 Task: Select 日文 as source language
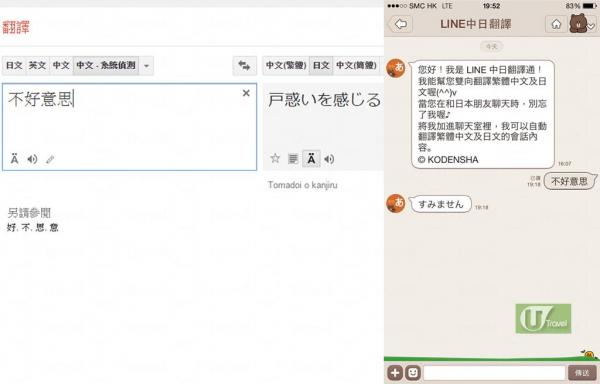click(14, 65)
